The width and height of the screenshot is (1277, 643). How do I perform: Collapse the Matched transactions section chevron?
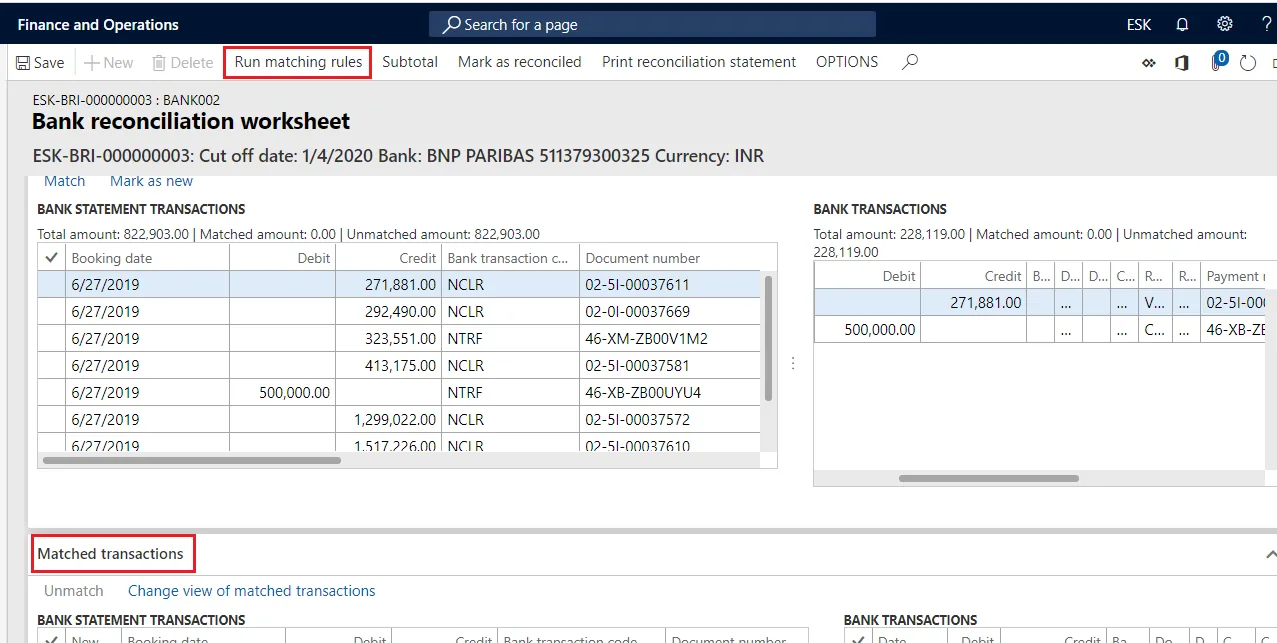point(1270,554)
